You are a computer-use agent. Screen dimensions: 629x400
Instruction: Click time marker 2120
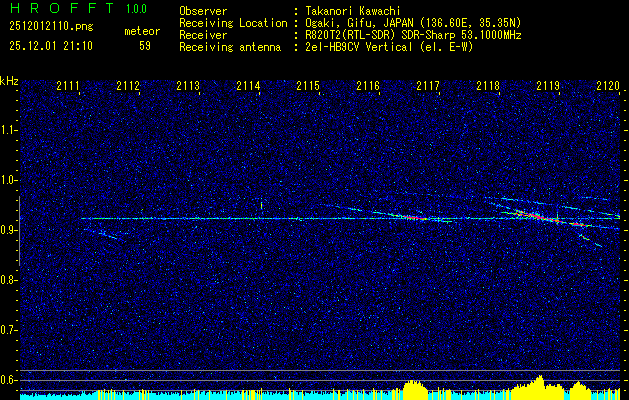(x=608, y=85)
